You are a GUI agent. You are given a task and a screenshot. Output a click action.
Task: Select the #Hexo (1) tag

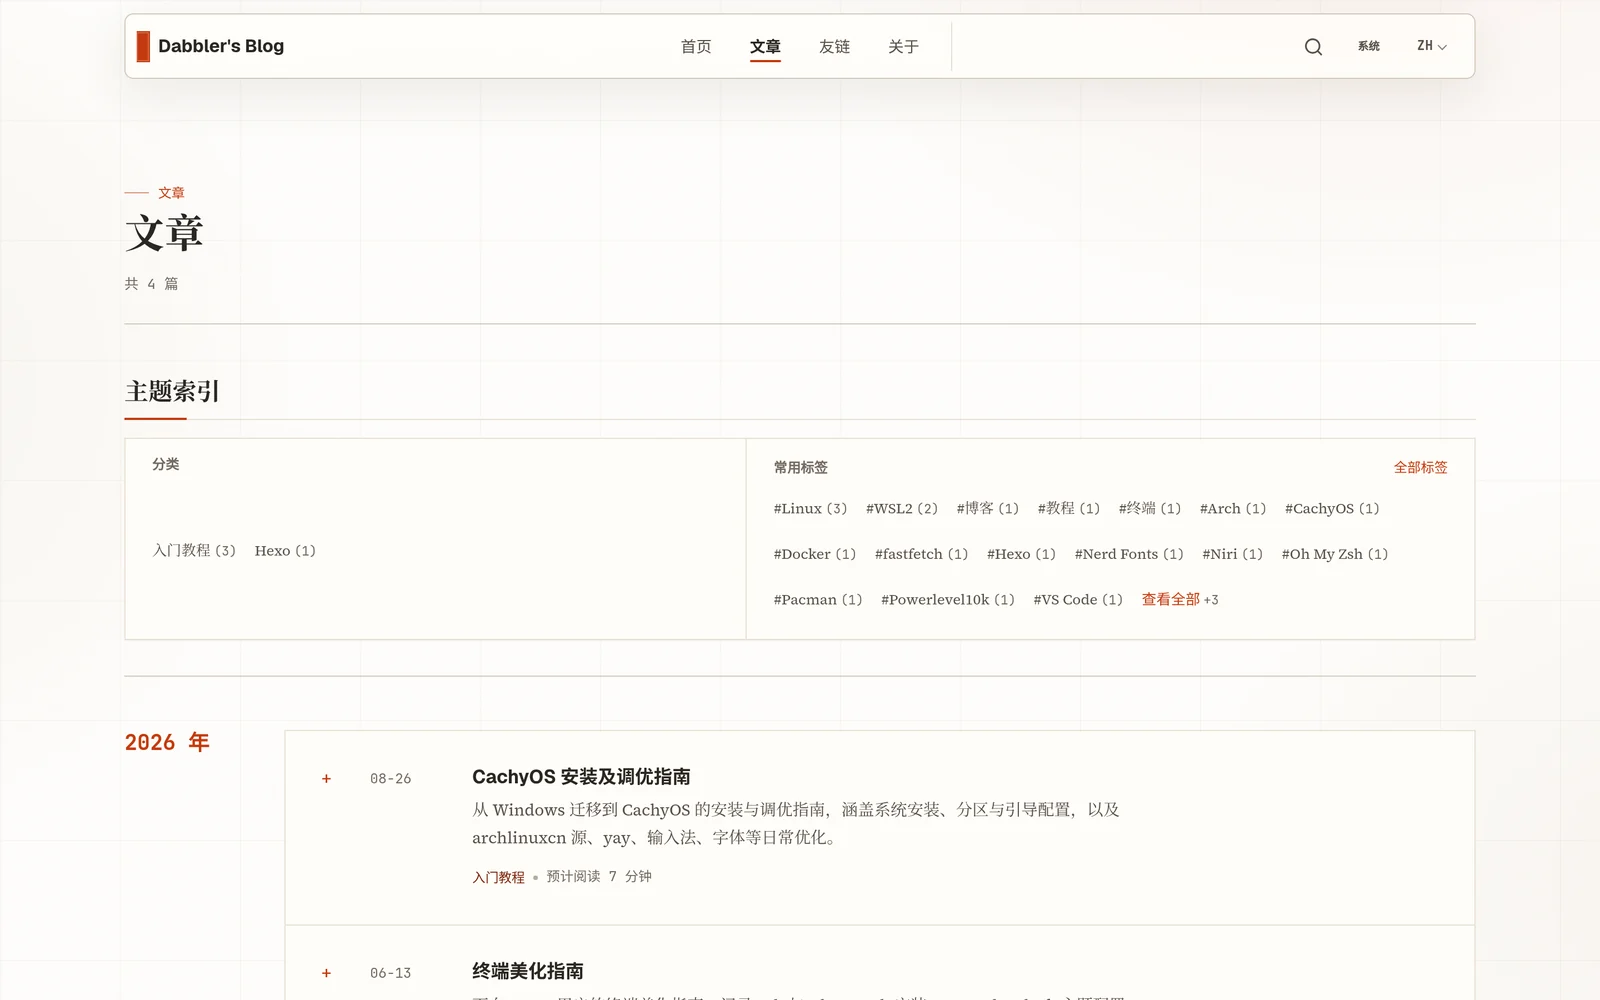point(1021,554)
